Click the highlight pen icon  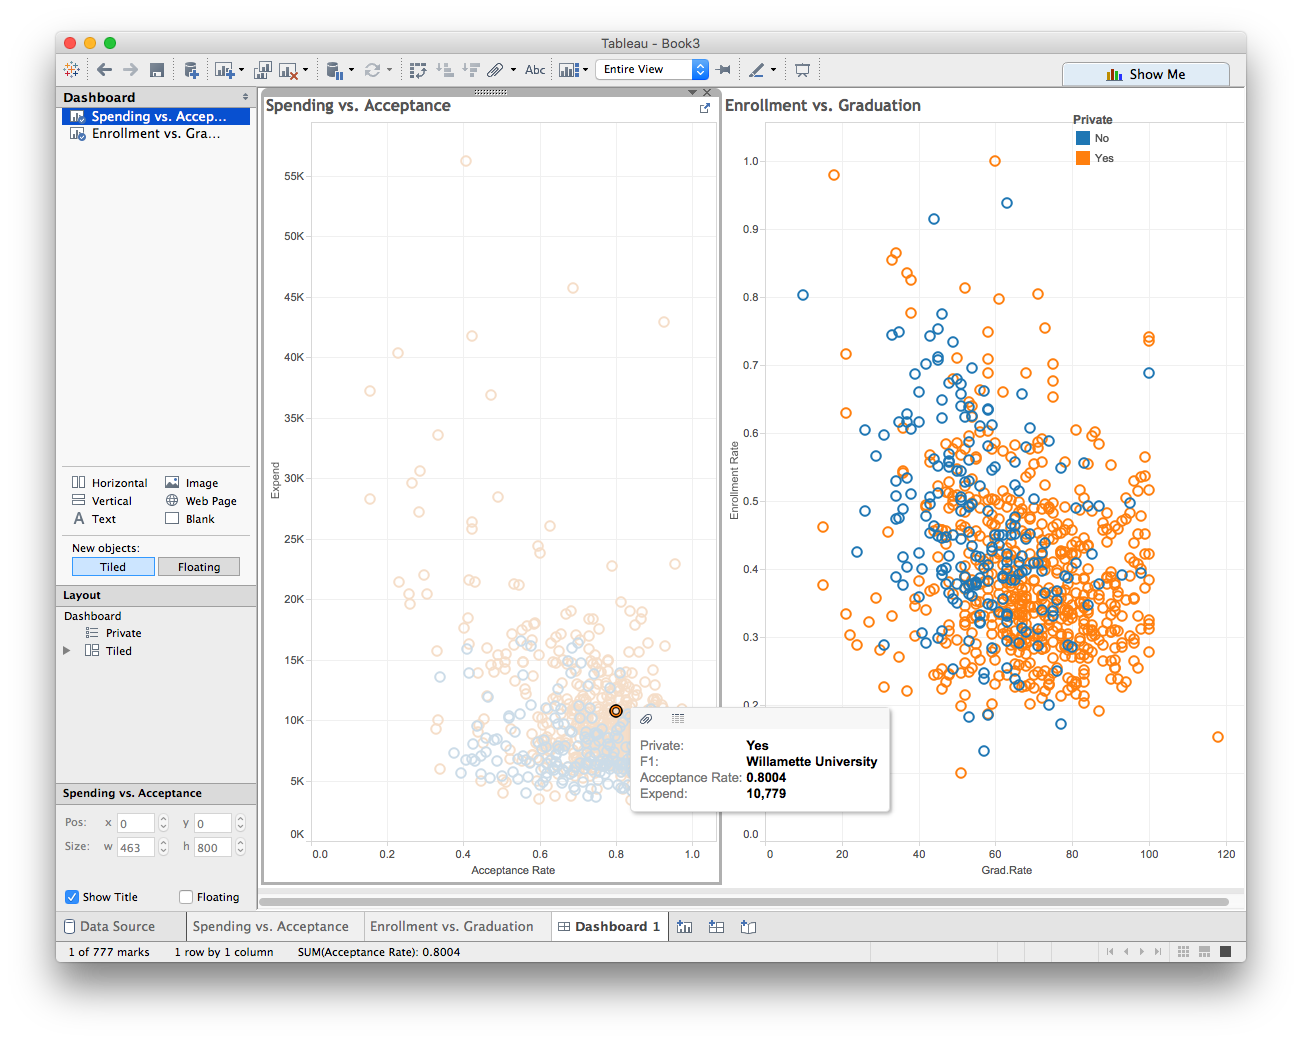(x=757, y=70)
